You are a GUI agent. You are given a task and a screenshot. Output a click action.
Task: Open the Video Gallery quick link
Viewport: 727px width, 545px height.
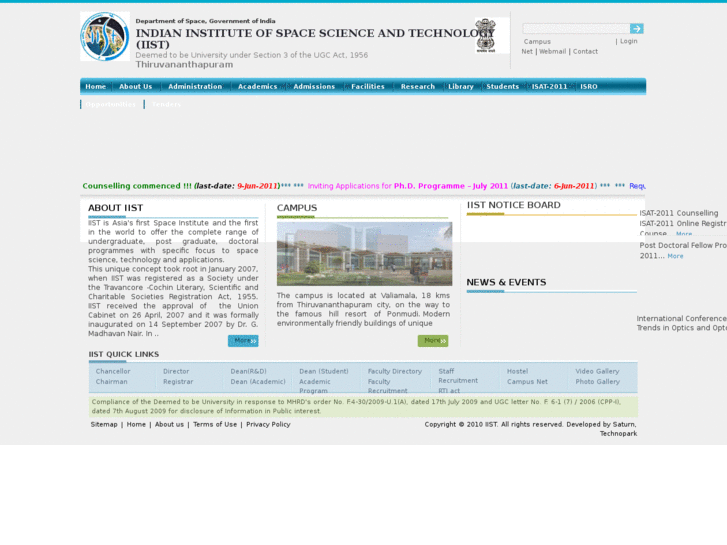(597, 372)
